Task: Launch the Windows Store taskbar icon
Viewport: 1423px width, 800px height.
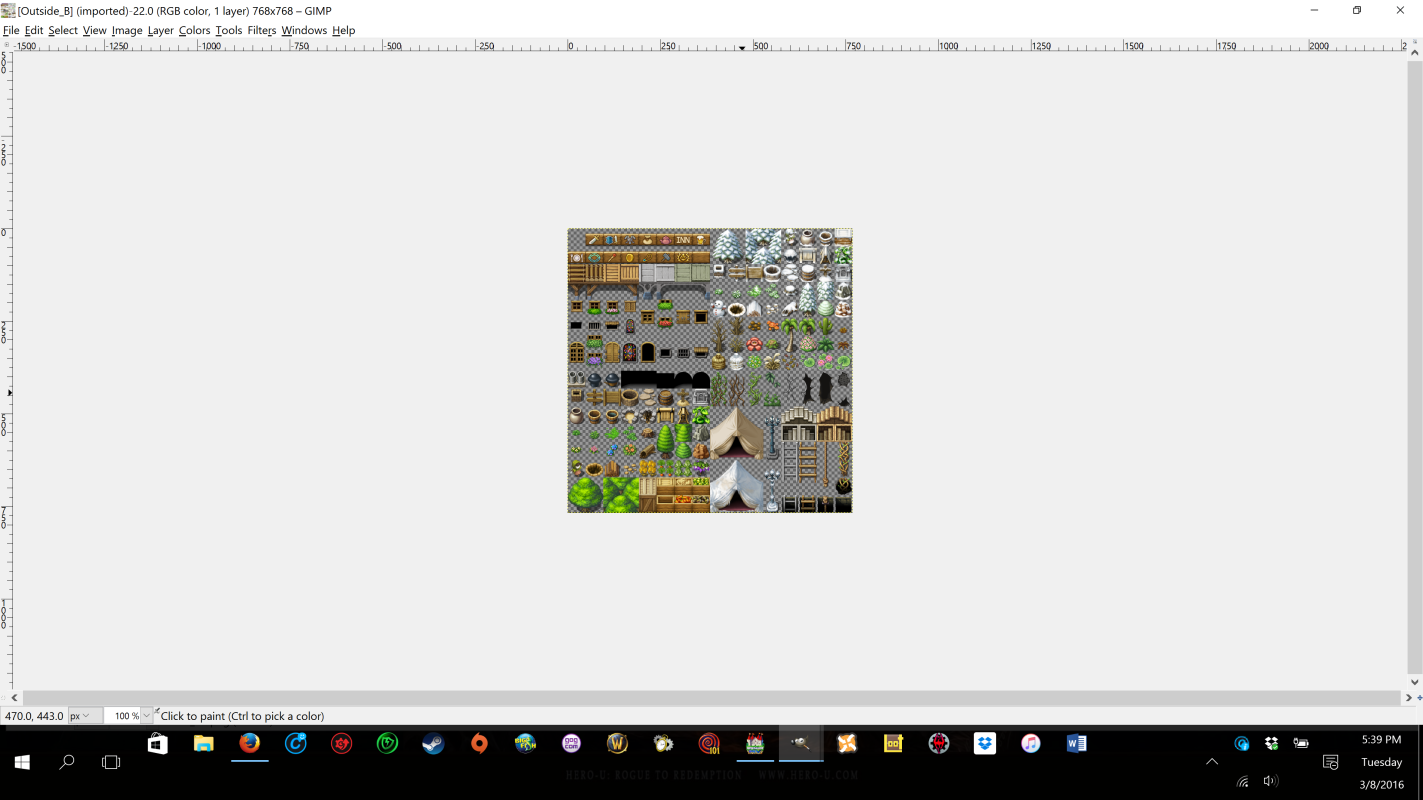Action: click(x=157, y=744)
